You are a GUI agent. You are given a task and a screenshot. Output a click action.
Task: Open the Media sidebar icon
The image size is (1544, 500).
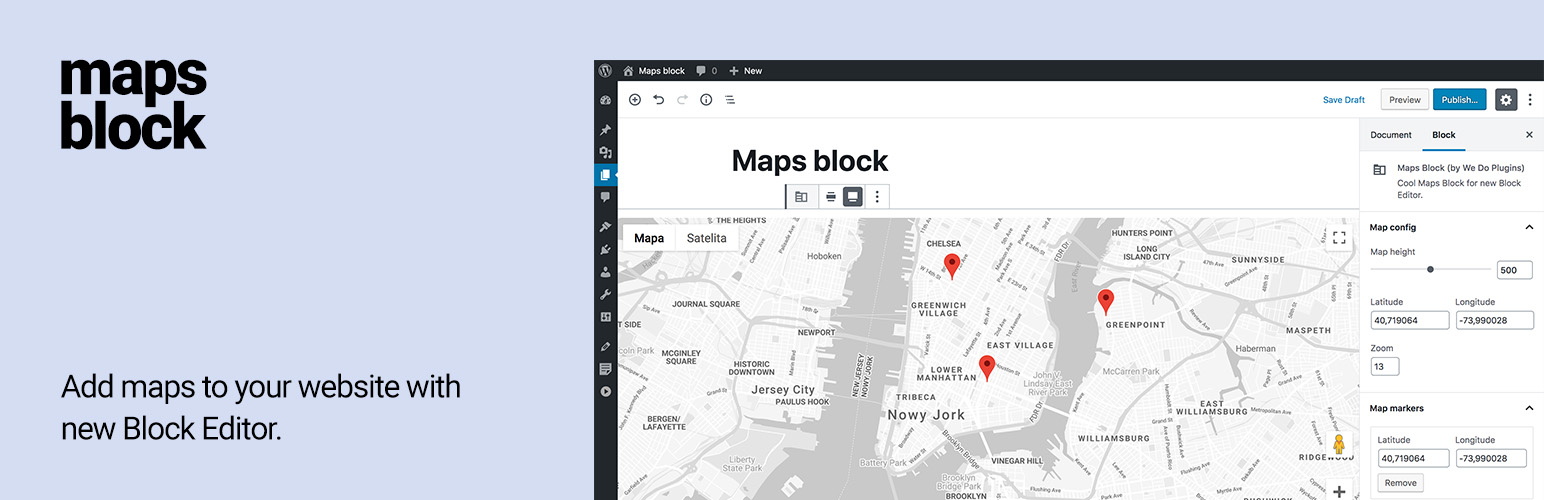point(605,152)
